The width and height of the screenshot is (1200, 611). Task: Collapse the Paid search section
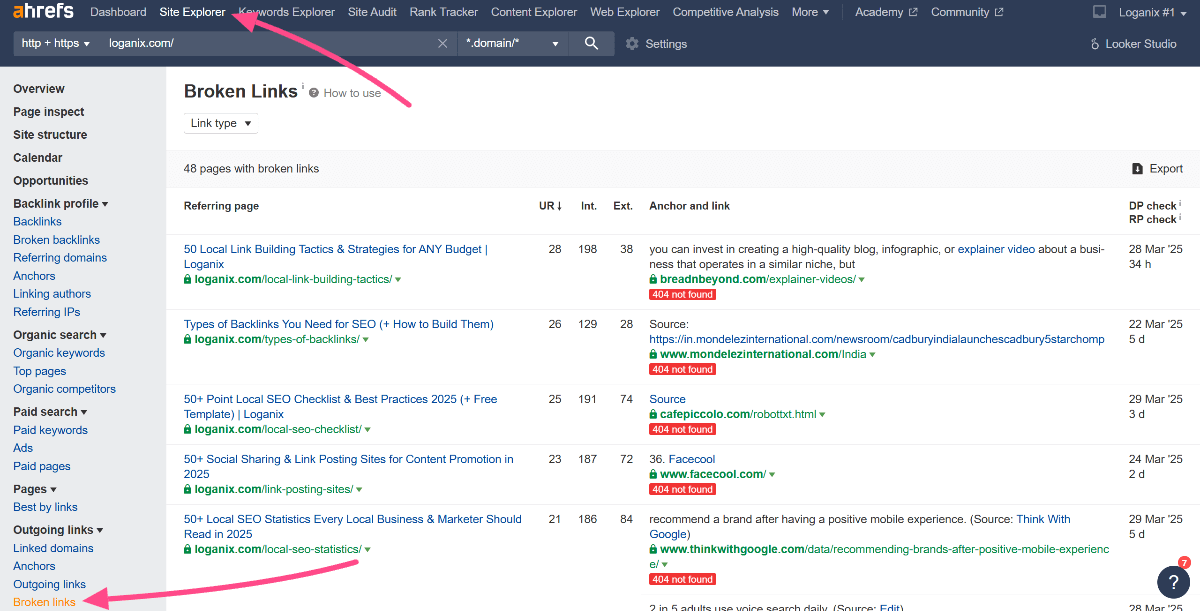point(50,412)
